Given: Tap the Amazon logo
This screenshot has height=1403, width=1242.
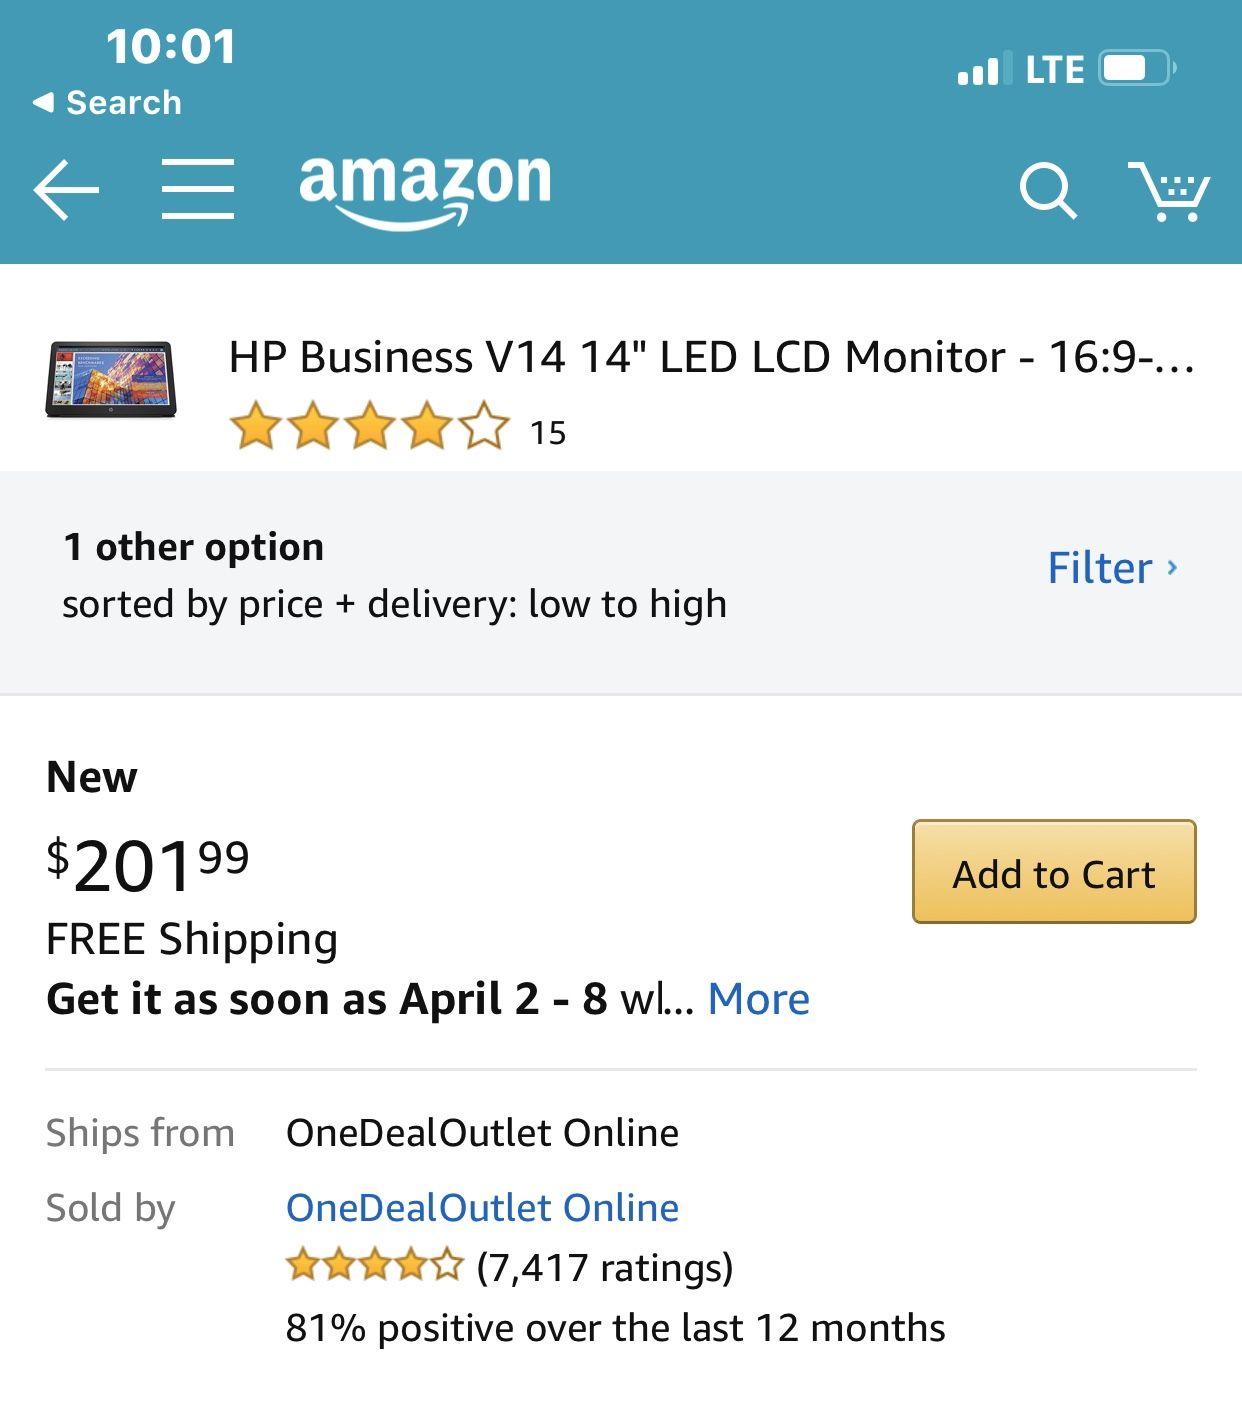Looking at the screenshot, I should [x=421, y=188].
